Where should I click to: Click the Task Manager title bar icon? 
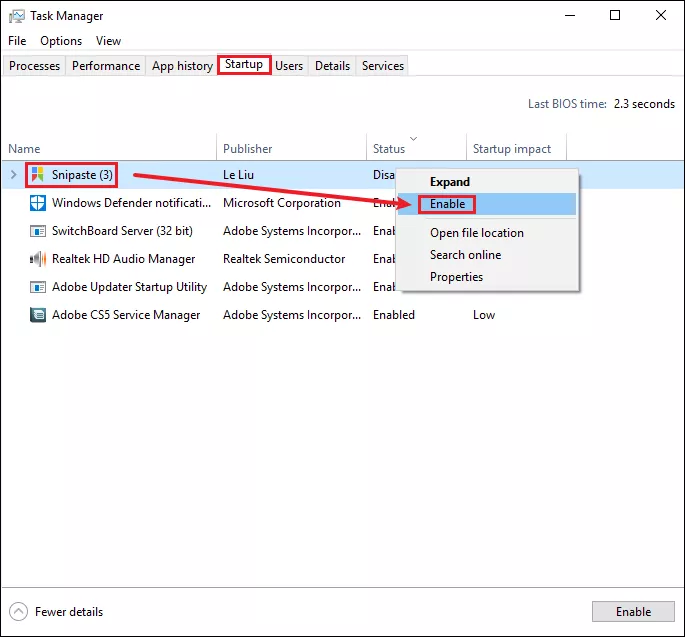17,16
